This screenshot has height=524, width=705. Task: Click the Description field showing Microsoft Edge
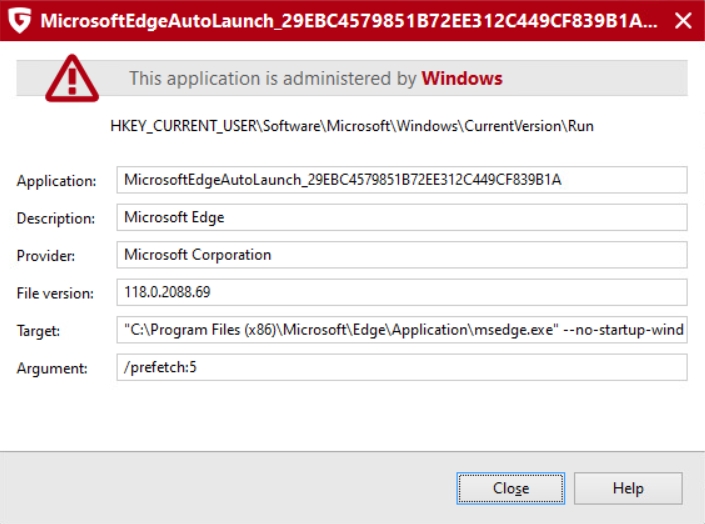402,217
